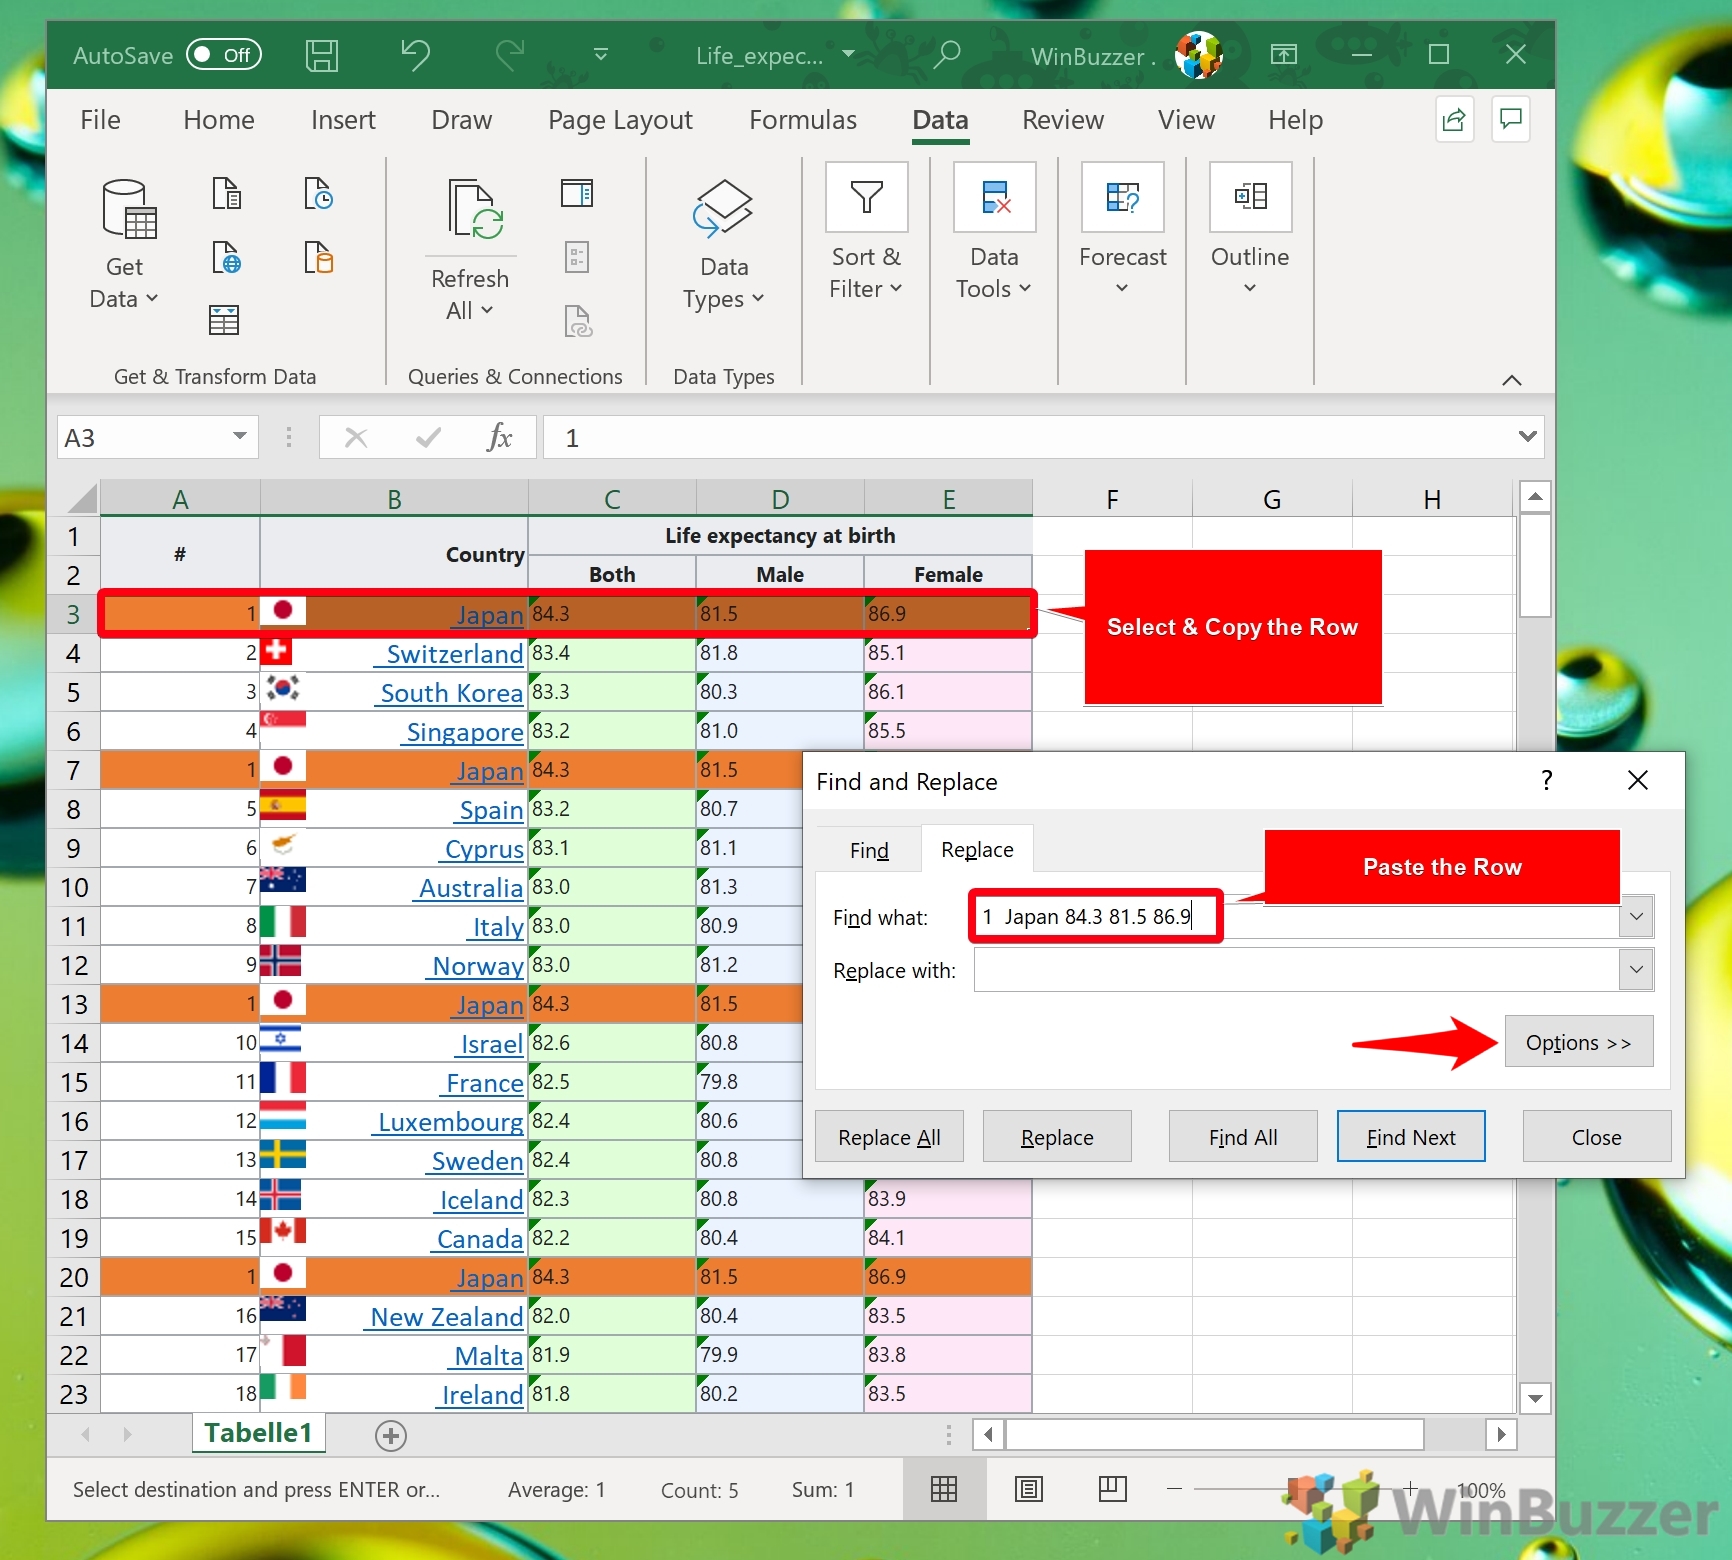Switch to the Find tab in dialog
The image size is (1732, 1560).
point(868,850)
